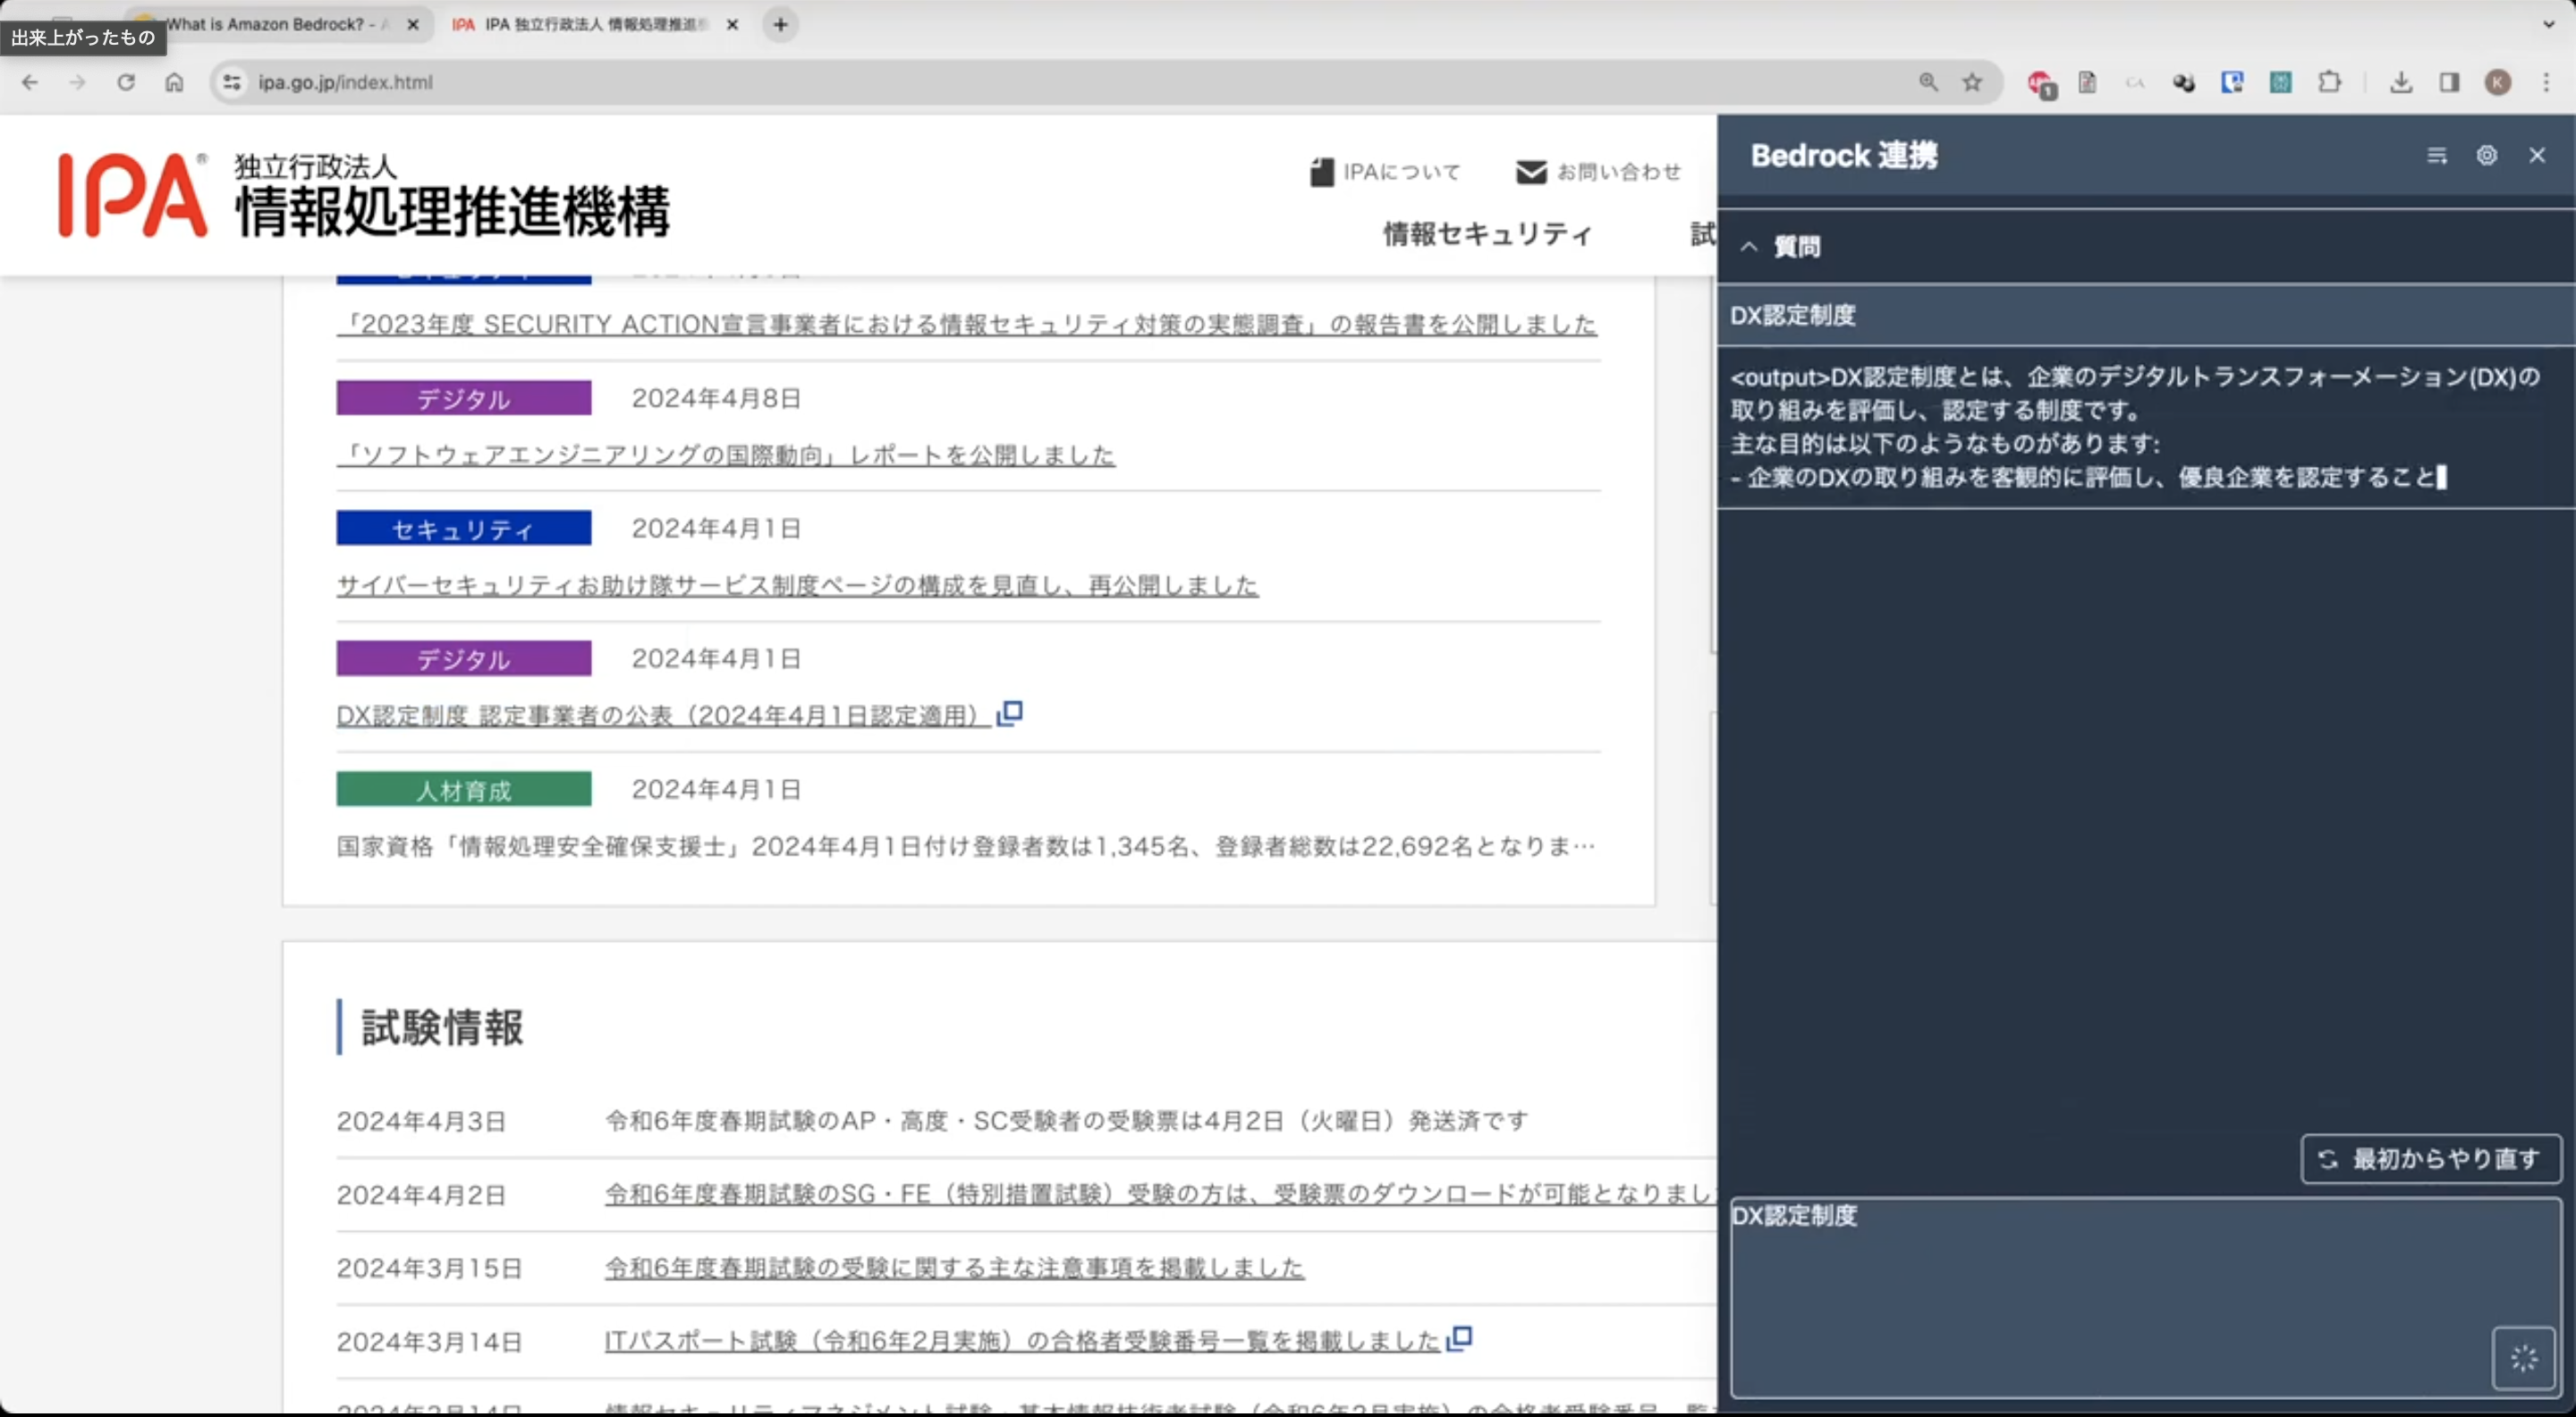
Task: Click the red IPA extension icon with badge
Action: (2041, 83)
